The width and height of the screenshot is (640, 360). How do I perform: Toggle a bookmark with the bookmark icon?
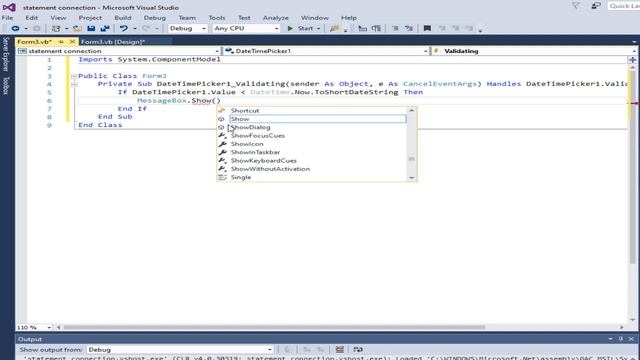point(427,29)
